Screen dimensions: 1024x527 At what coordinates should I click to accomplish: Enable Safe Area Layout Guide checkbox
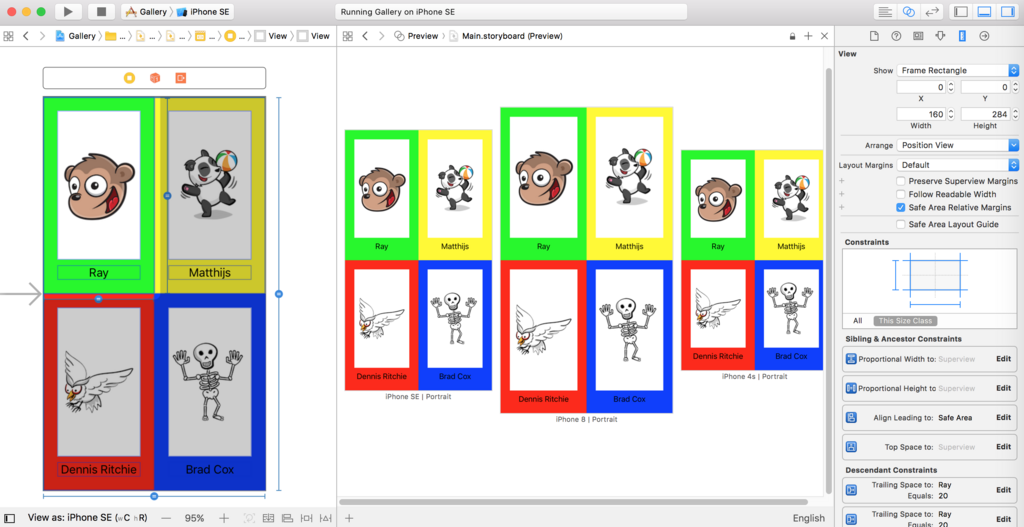[901, 224]
